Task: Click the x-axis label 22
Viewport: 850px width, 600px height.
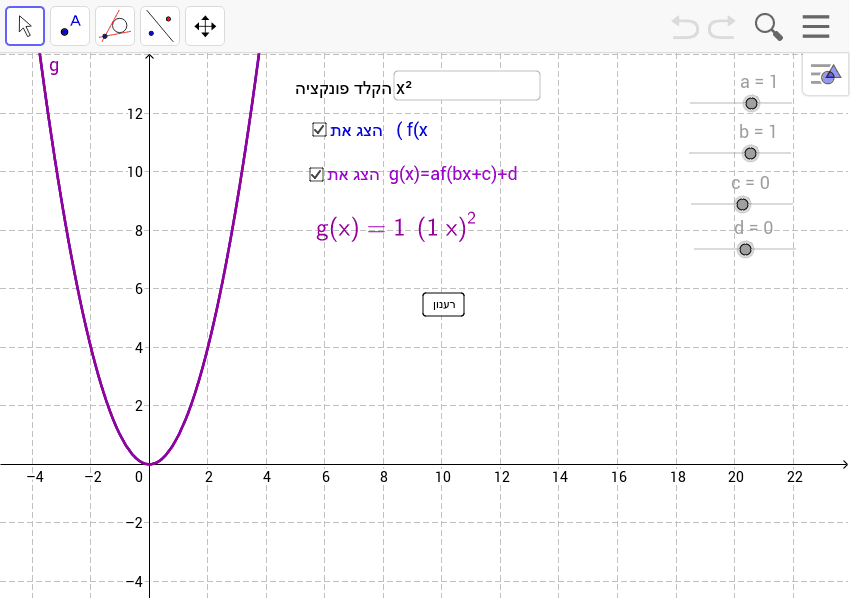Action: coord(795,477)
